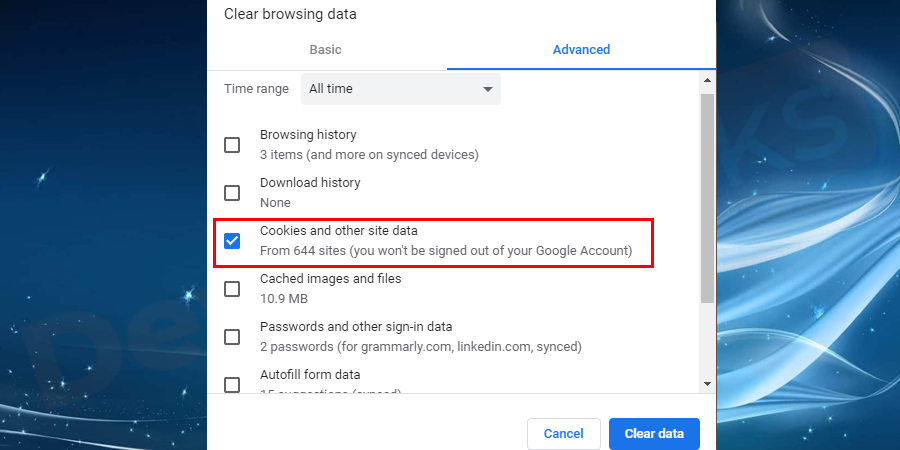Select the Advanced tab
Viewport: 900px width, 450px height.
[581, 50]
